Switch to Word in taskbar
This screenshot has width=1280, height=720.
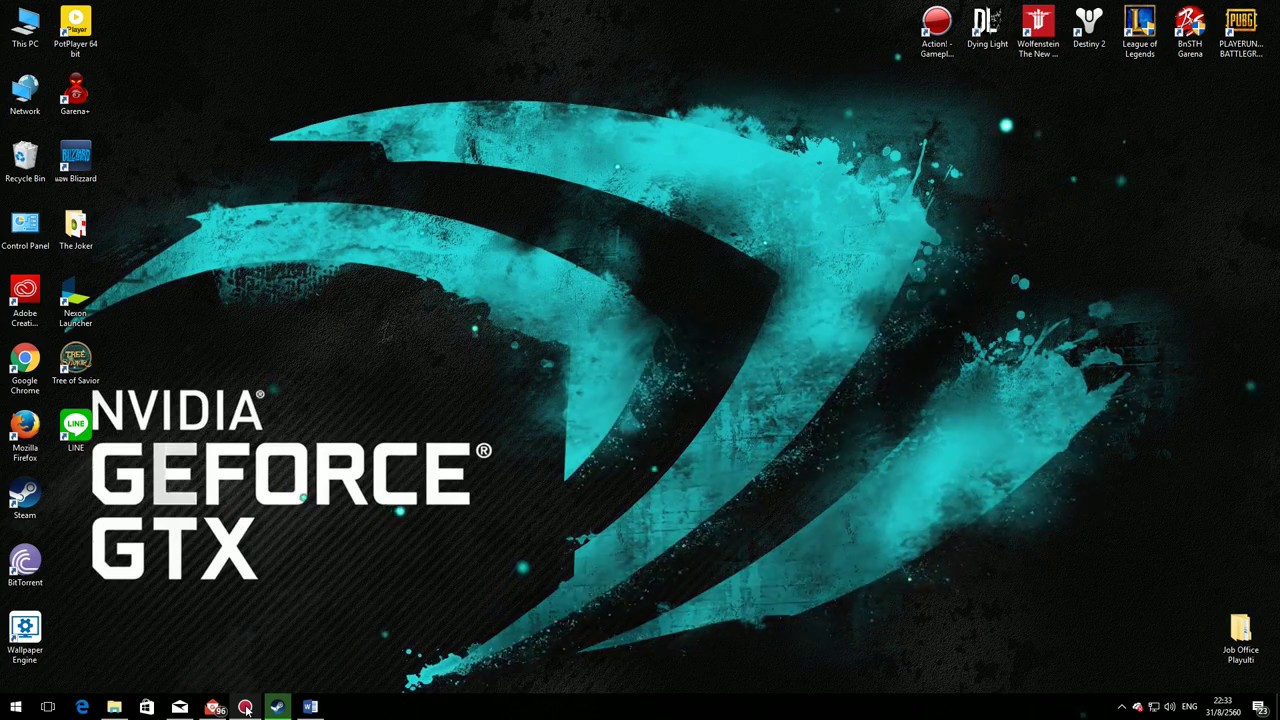coord(310,707)
